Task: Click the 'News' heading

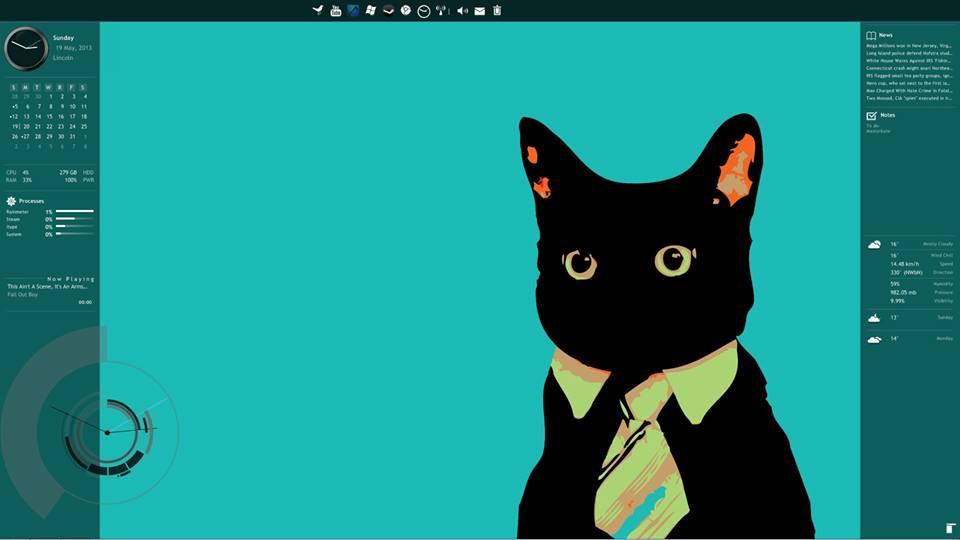Action: [886, 36]
